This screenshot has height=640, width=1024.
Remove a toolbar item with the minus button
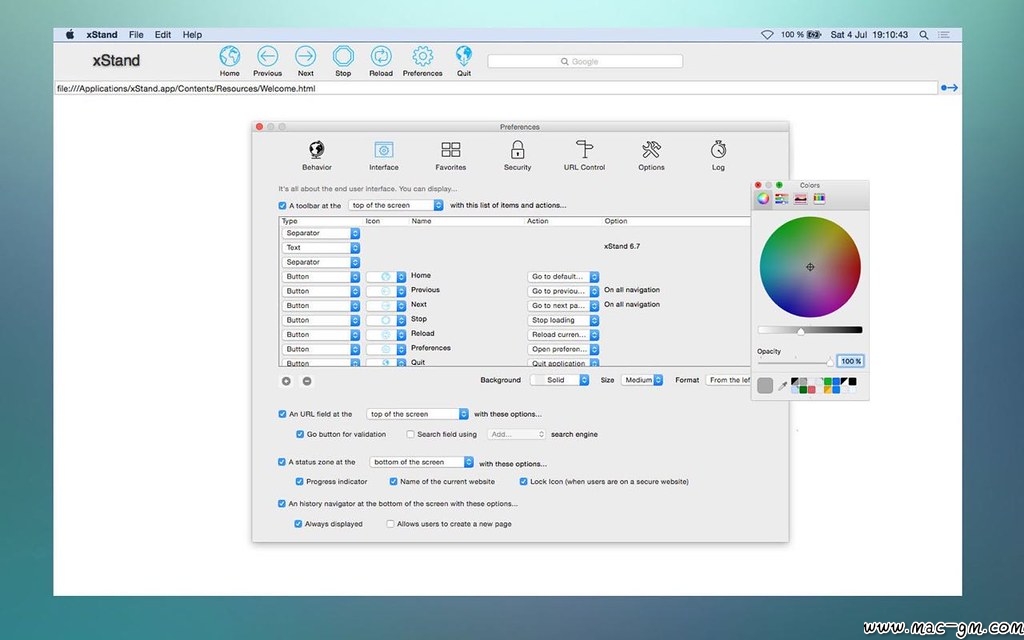point(307,381)
